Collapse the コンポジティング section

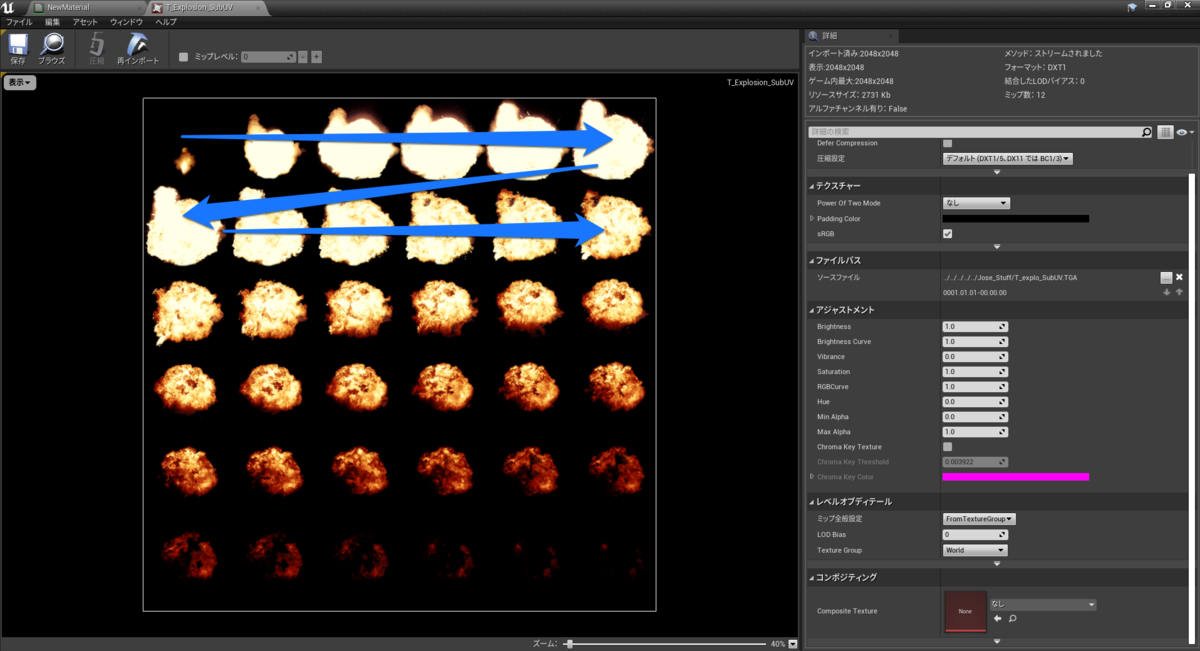(811, 577)
